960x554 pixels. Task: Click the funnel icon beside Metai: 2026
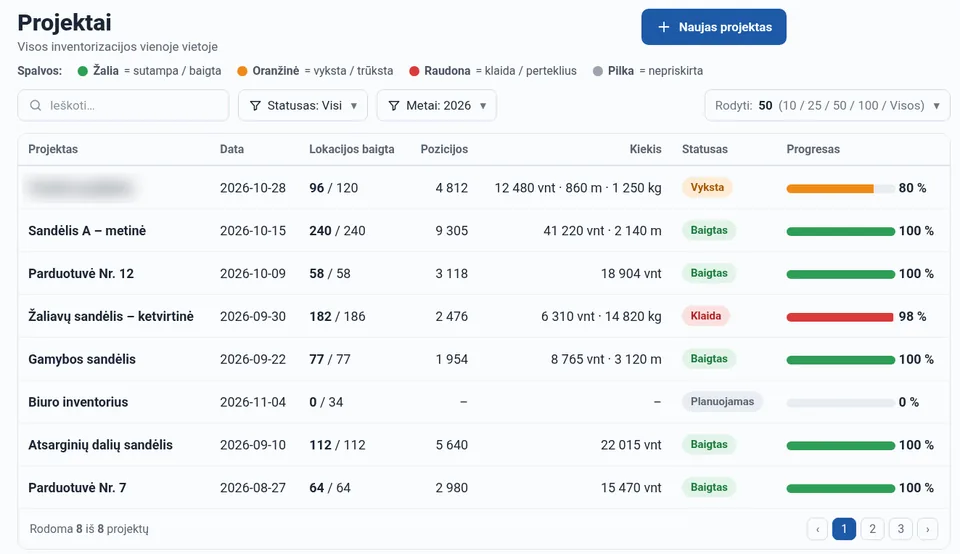394,105
